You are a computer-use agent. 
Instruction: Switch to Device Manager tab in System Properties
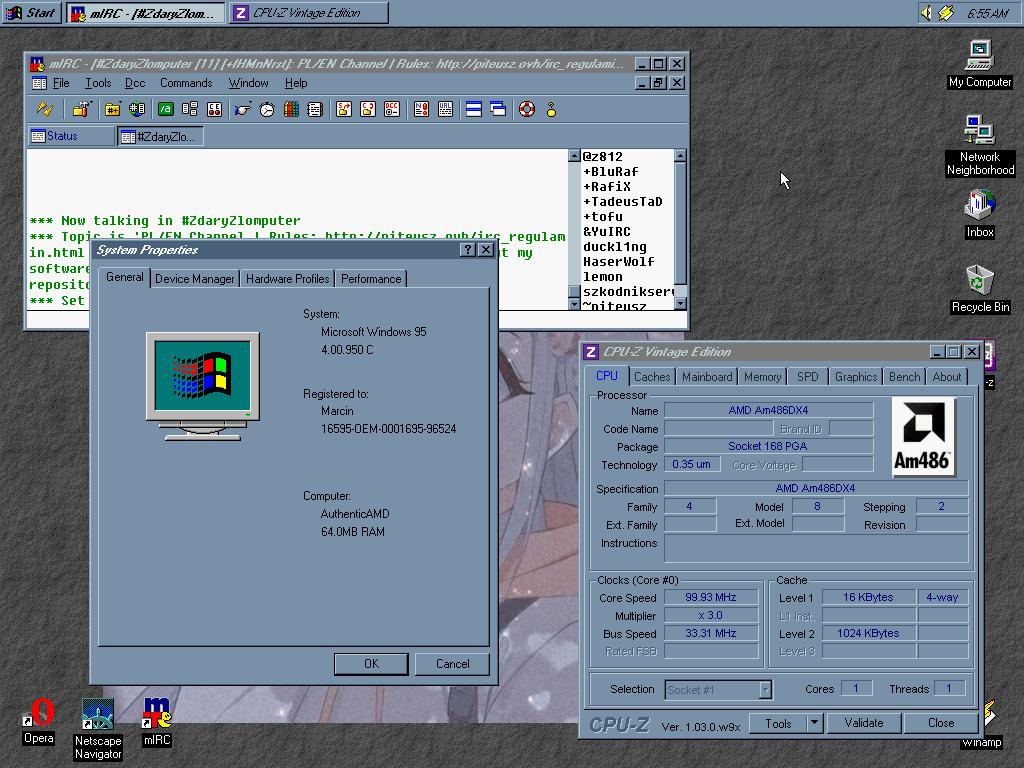click(195, 279)
